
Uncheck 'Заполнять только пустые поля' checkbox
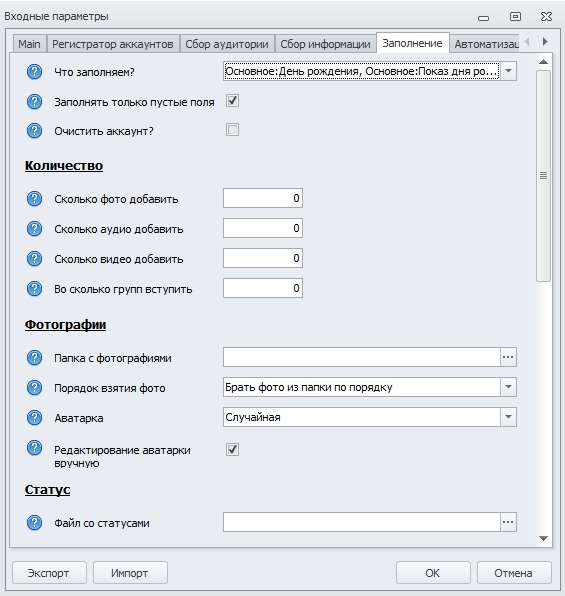[232, 101]
